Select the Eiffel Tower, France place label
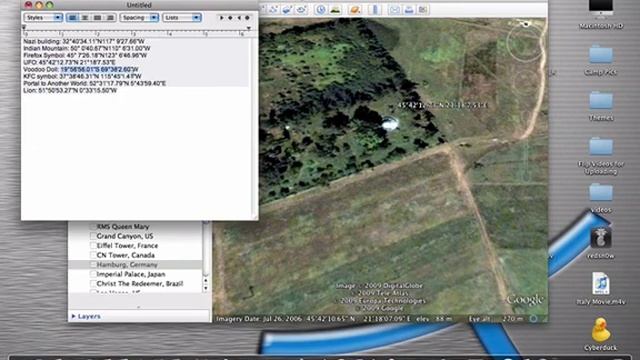The image size is (640, 360). (x=127, y=246)
